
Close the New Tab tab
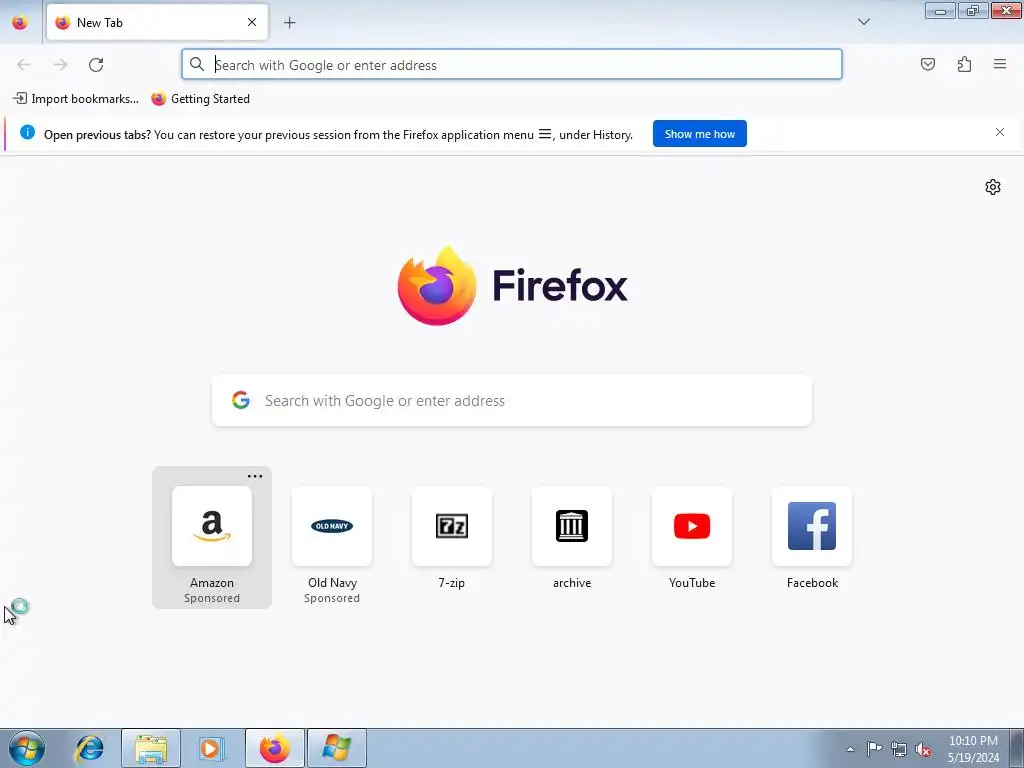252,22
